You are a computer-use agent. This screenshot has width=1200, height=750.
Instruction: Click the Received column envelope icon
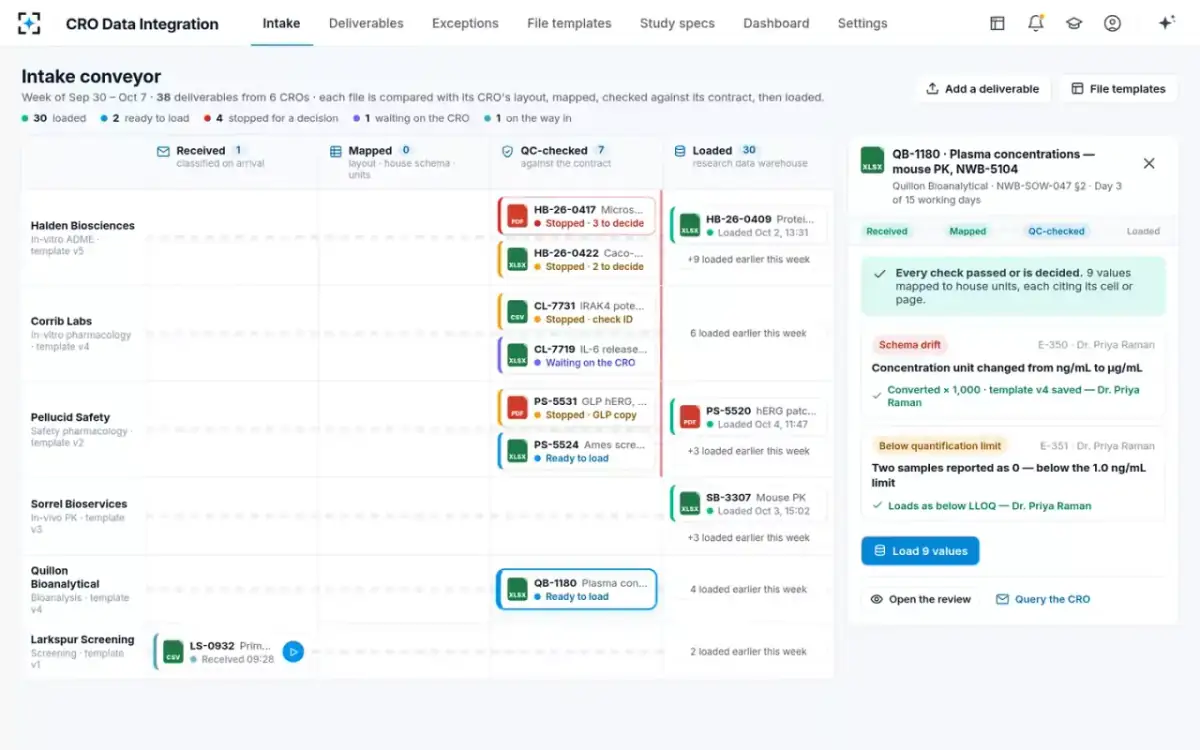click(x=163, y=151)
